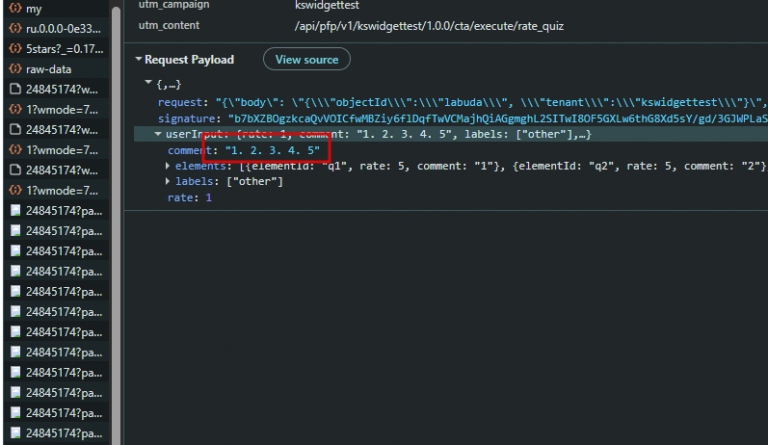Image resolution: width=768 pixels, height=445 pixels.
Task: Click the utm_campaign parameter name
Action: click(x=174, y=5)
